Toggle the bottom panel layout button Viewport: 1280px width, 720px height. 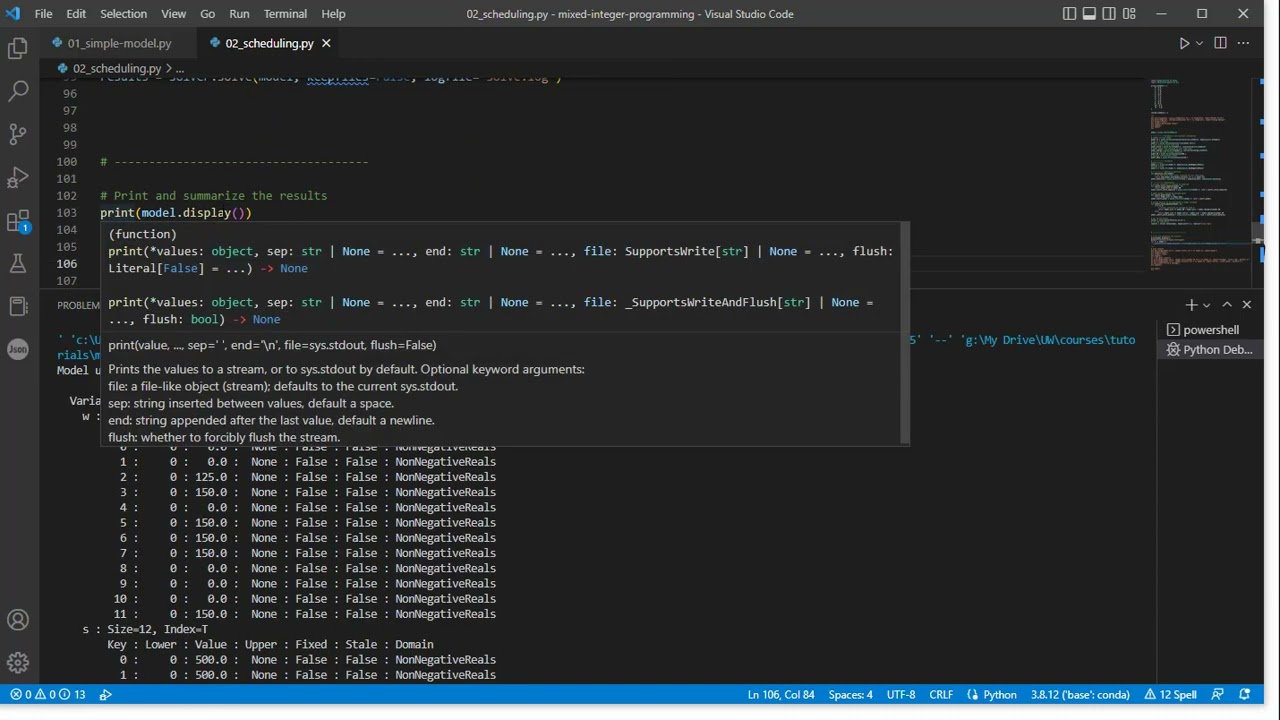[x=1089, y=14]
